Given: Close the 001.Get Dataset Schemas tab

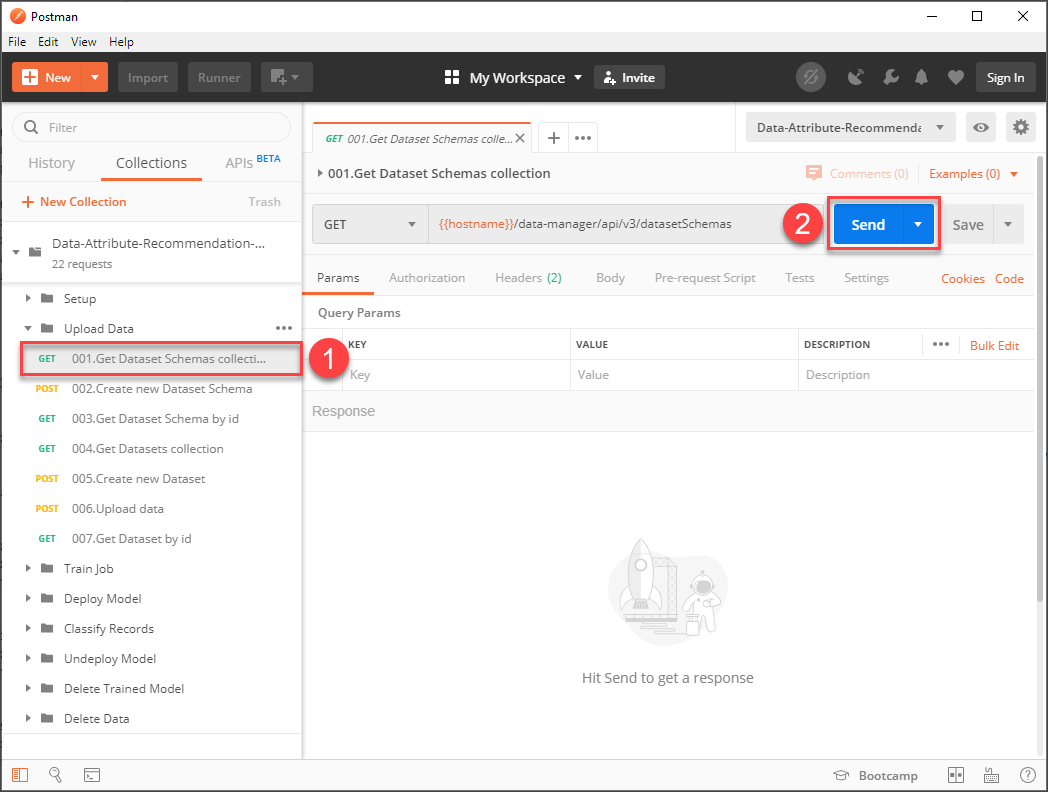Looking at the screenshot, I should coord(519,138).
